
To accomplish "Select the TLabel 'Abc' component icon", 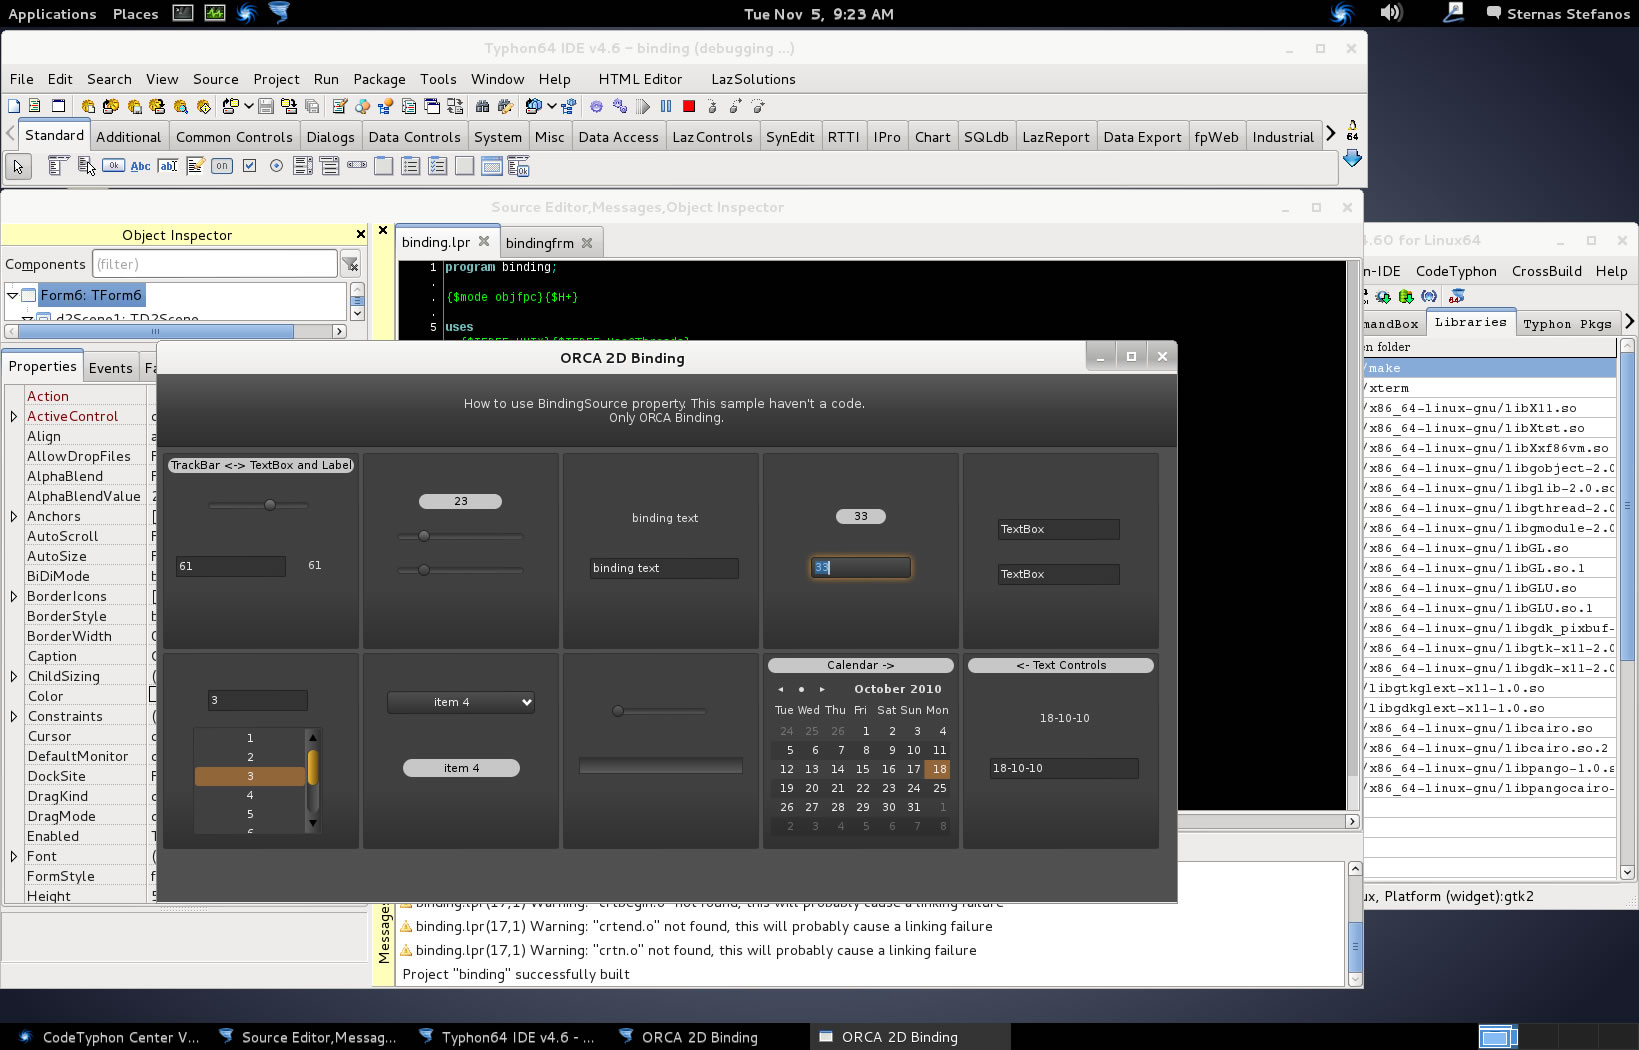I will pos(141,166).
